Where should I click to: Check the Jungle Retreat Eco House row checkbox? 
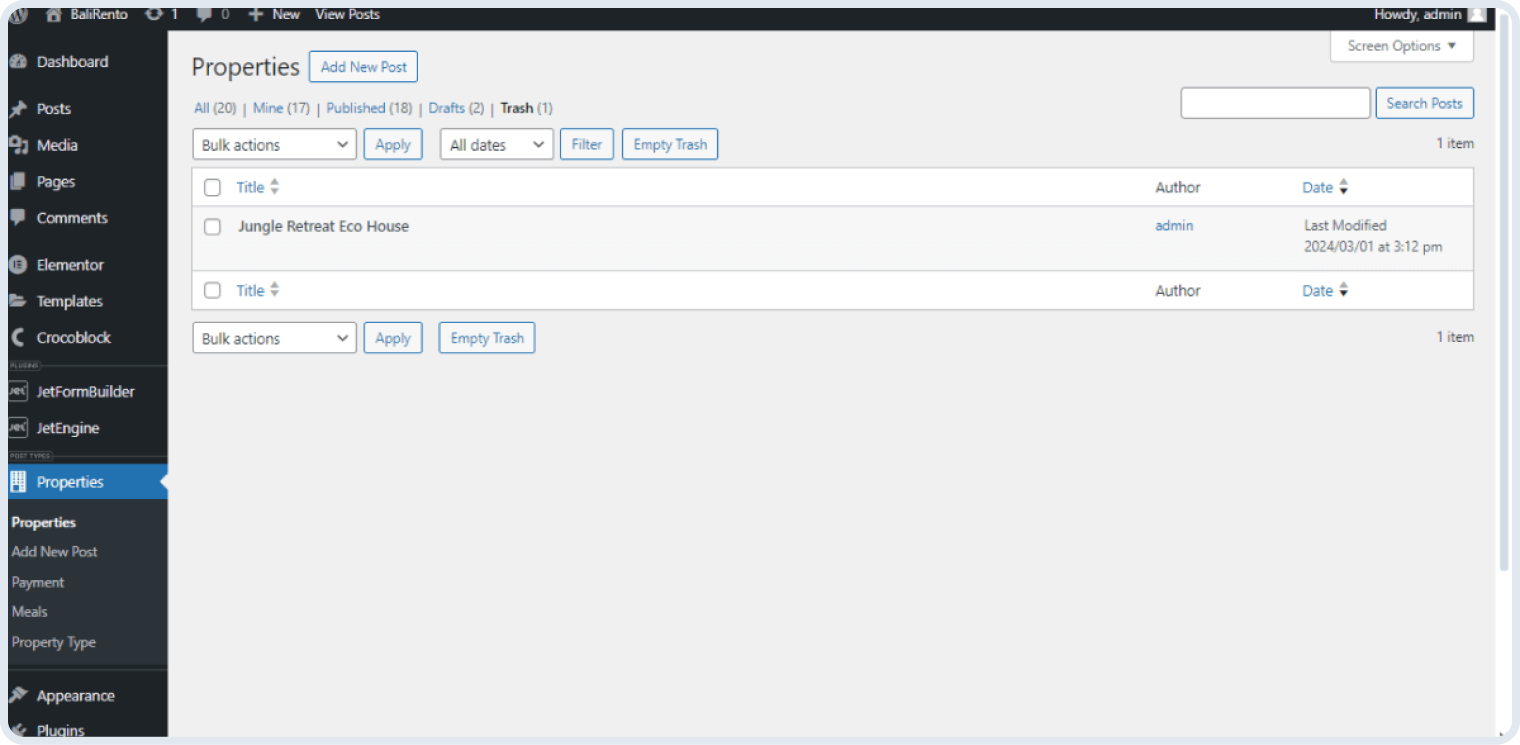coord(212,226)
